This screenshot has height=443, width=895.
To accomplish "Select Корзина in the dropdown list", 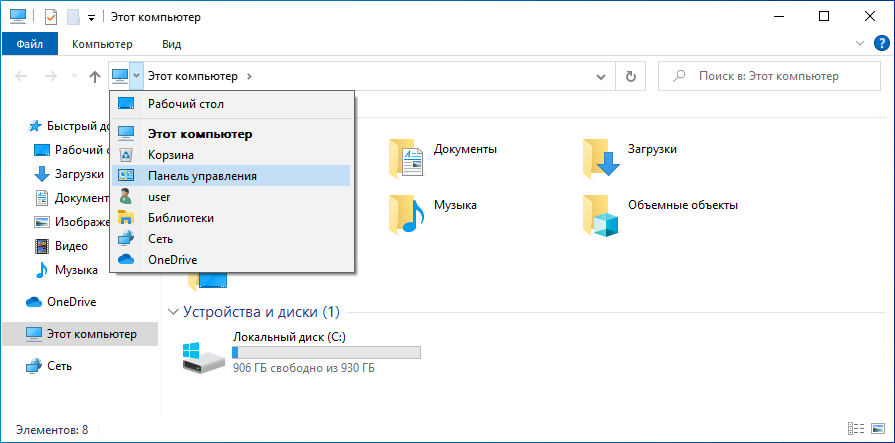I will pos(170,155).
